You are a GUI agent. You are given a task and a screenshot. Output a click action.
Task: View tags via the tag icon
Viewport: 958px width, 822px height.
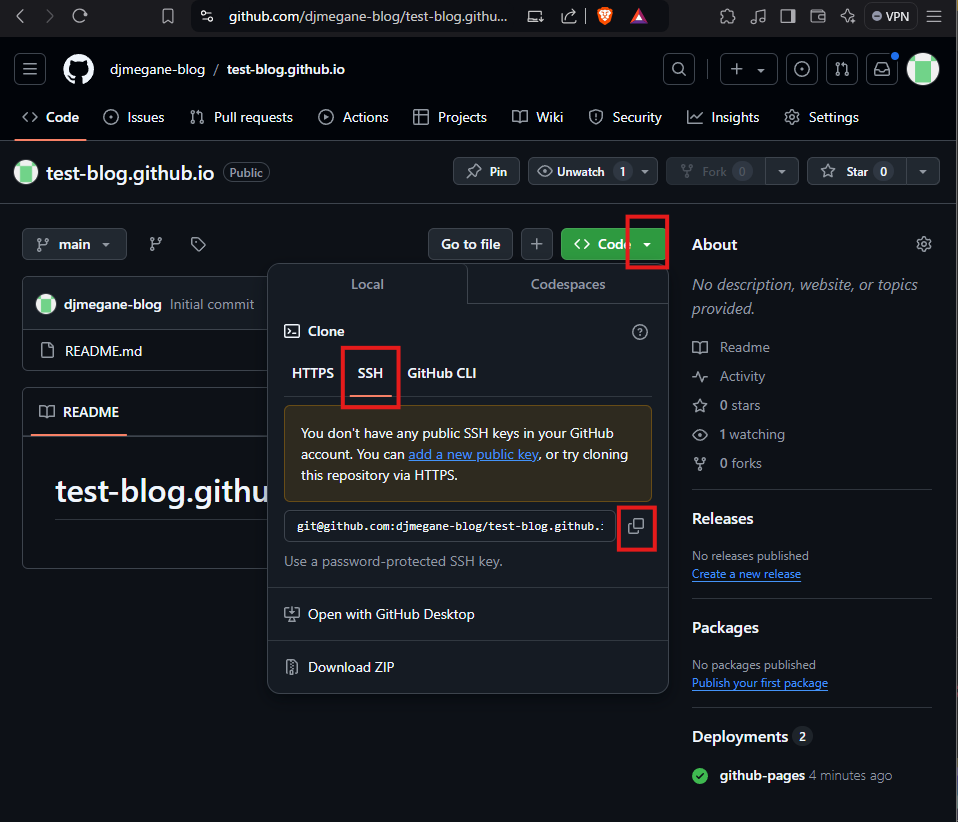pos(198,244)
